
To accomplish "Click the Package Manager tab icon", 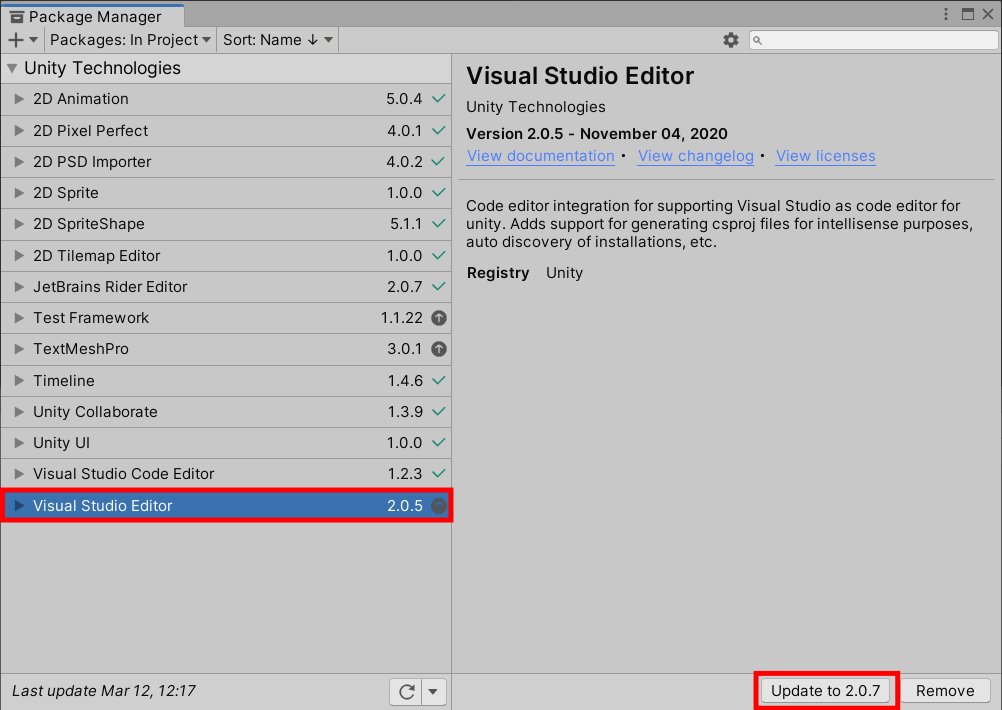I will [x=17, y=17].
